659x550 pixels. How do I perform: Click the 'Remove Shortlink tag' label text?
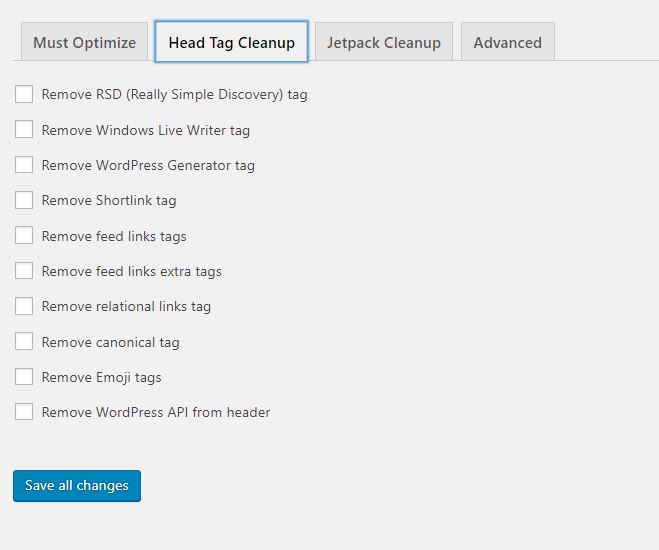click(108, 200)
